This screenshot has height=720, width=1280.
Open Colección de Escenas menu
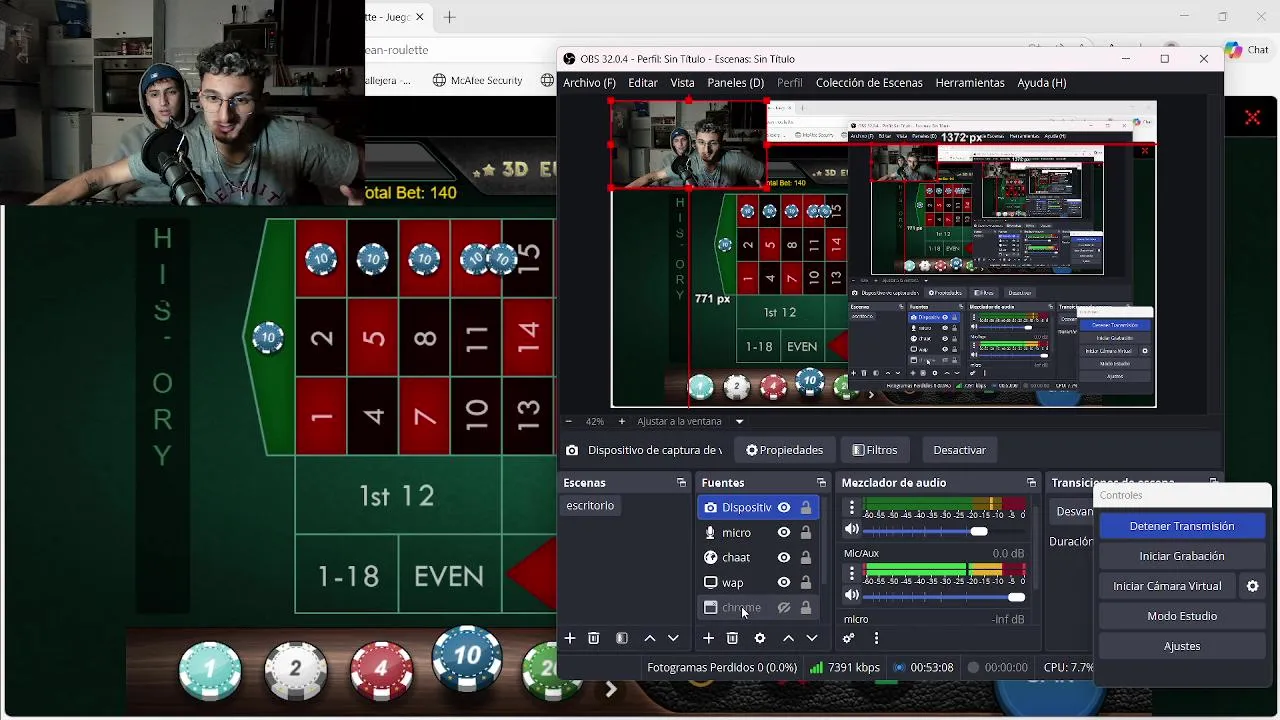[869, 83]
